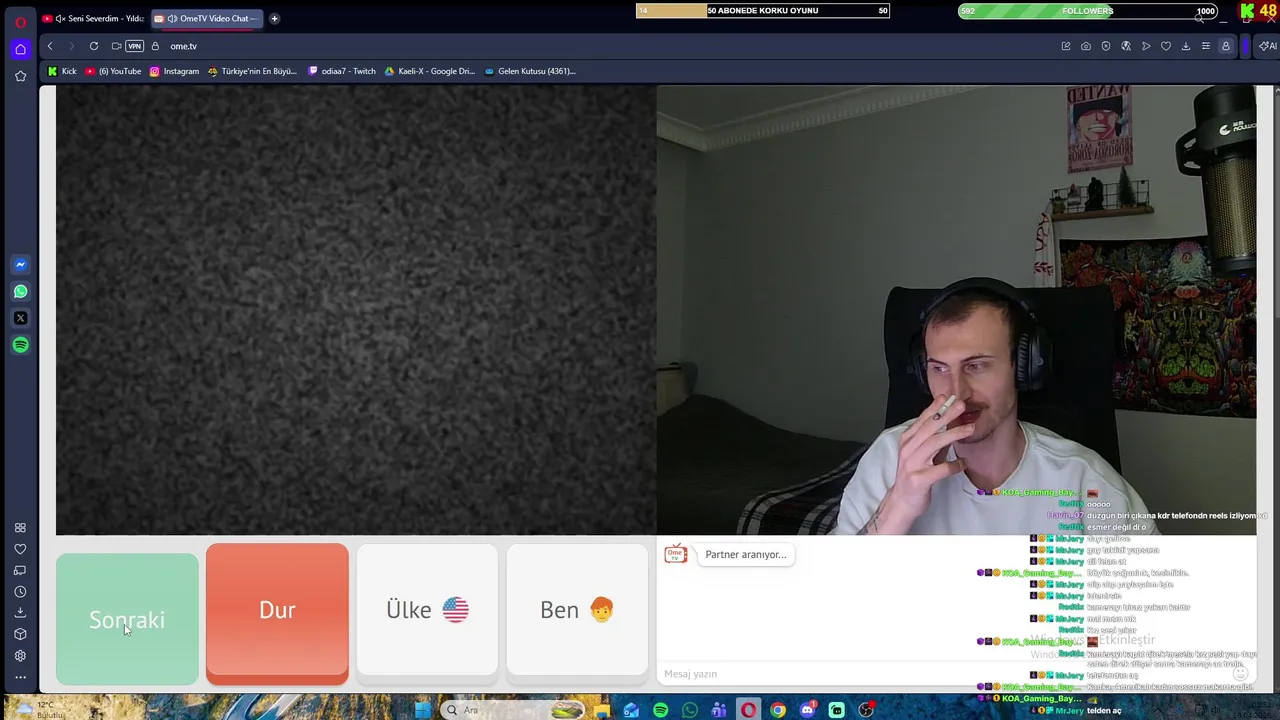Open the page translate toolbar icon

pos(1126,46)
